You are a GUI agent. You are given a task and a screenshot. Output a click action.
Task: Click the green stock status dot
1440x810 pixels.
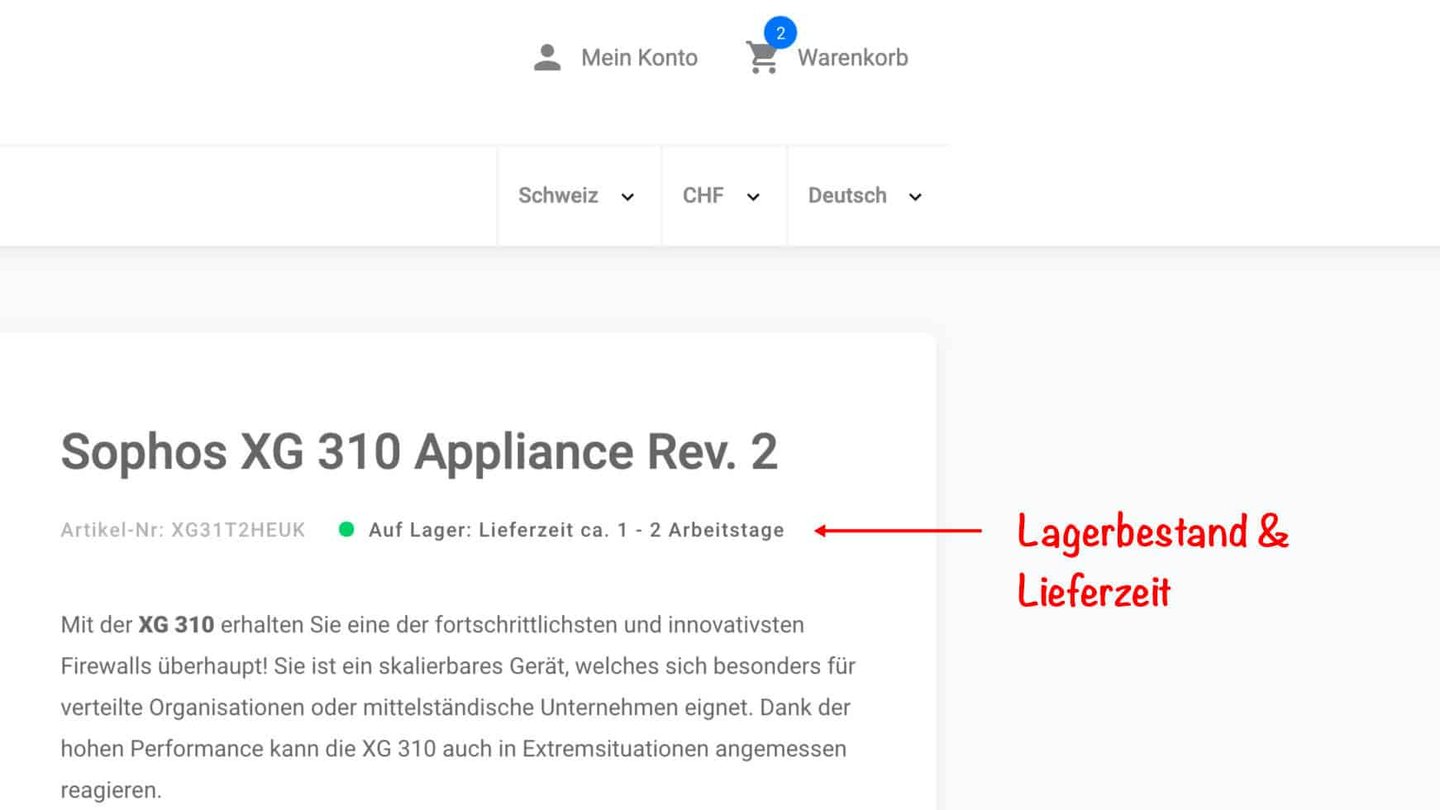pos(346,529)
